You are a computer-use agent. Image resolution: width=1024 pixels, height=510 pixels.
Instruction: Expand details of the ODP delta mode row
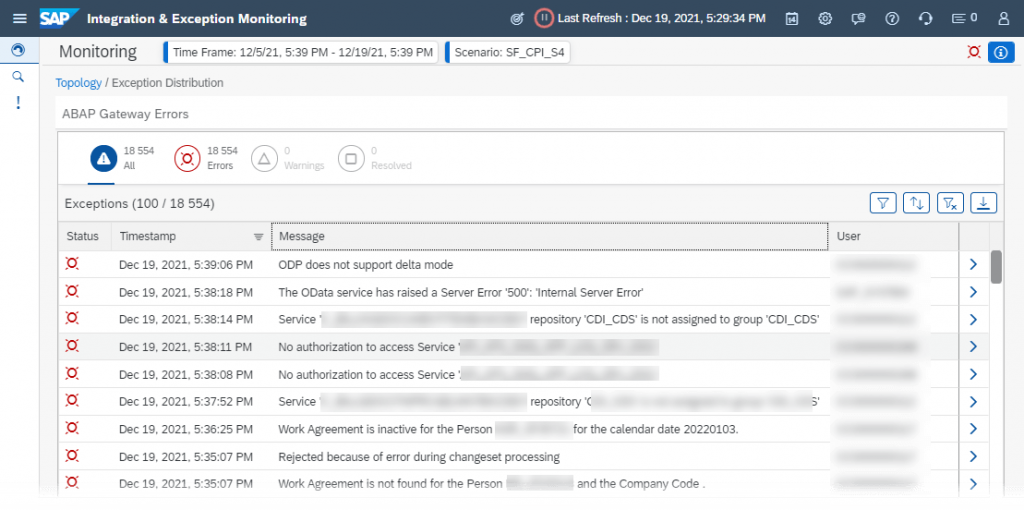pos(973,264)
